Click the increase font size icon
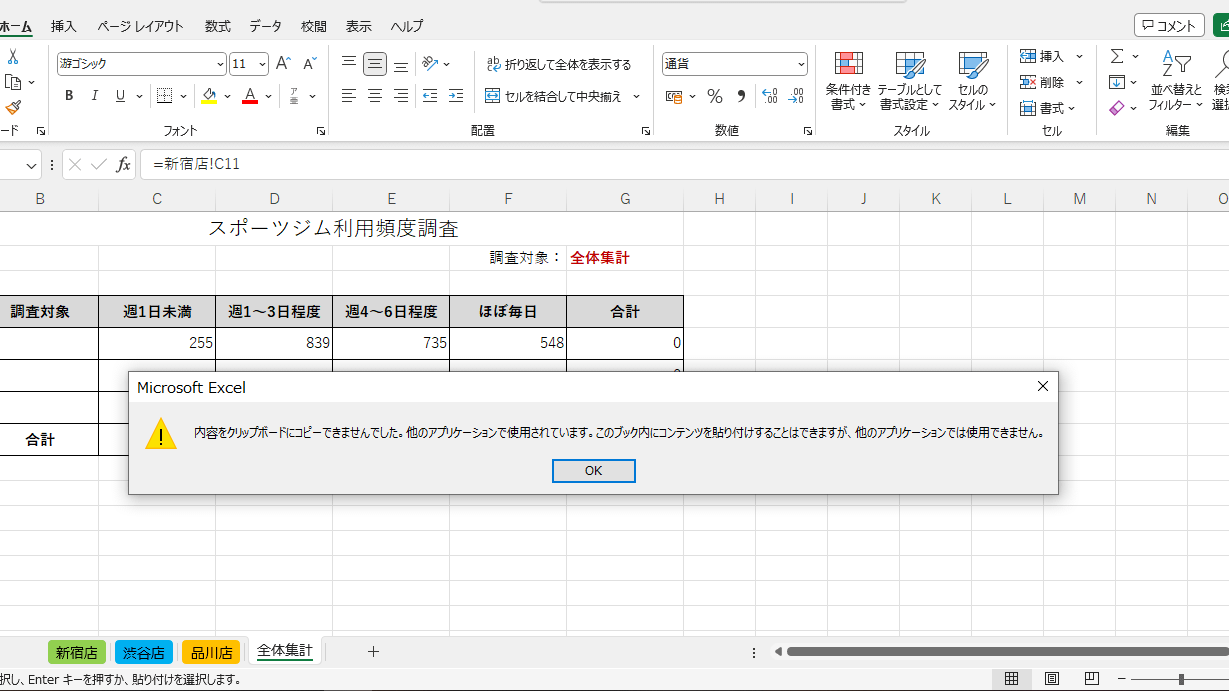 [x=283, y=64]
